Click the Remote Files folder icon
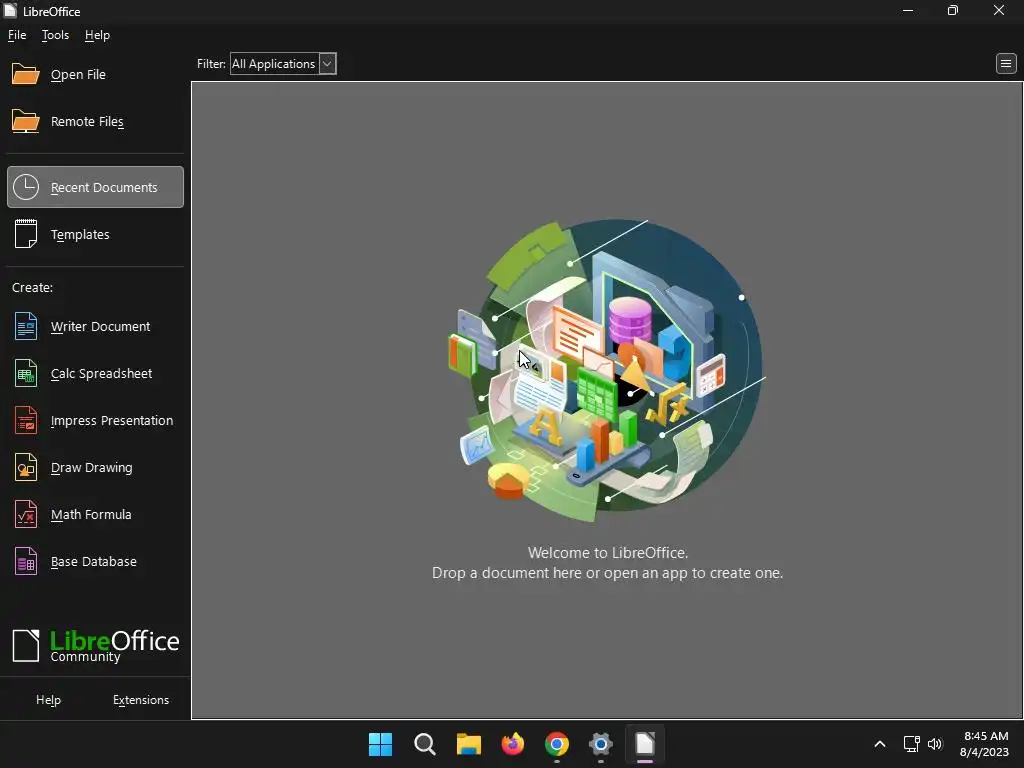The width and height of the screenshot is (1024, 768). (x=25, y=121)
